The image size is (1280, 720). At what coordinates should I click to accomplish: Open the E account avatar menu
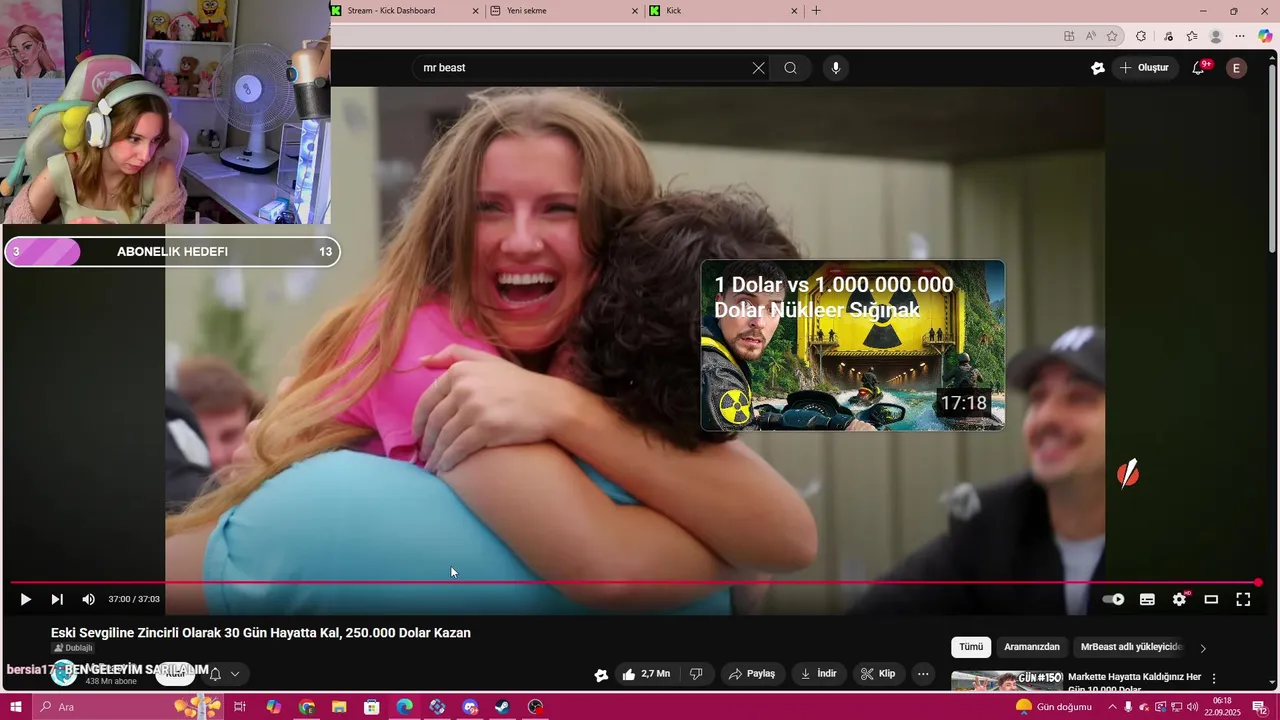1237,68
